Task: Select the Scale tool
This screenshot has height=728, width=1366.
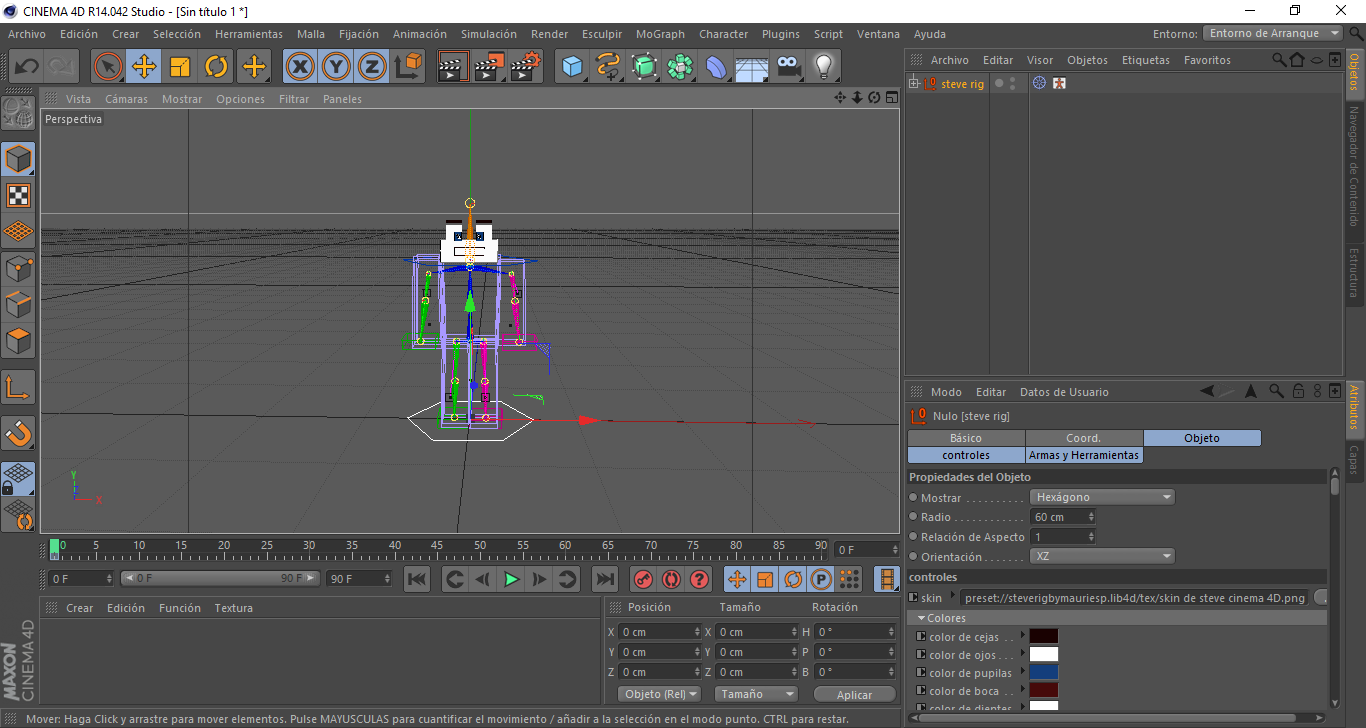Action: (180, 67)
